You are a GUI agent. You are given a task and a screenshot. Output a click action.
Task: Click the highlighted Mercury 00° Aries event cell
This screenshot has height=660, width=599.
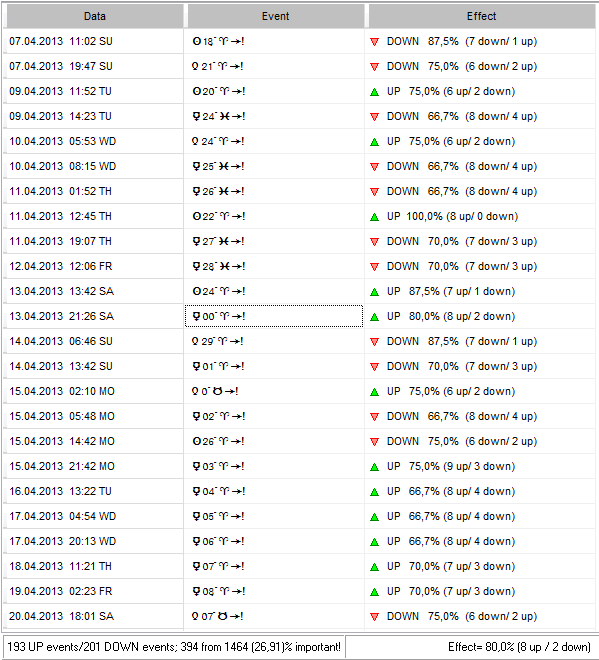click(x=274, y=316)
